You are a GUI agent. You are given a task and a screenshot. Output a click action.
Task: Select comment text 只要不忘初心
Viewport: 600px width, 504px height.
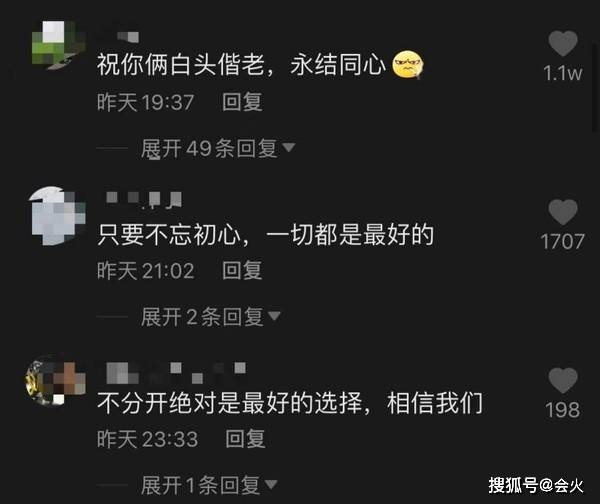coord(169,235)
